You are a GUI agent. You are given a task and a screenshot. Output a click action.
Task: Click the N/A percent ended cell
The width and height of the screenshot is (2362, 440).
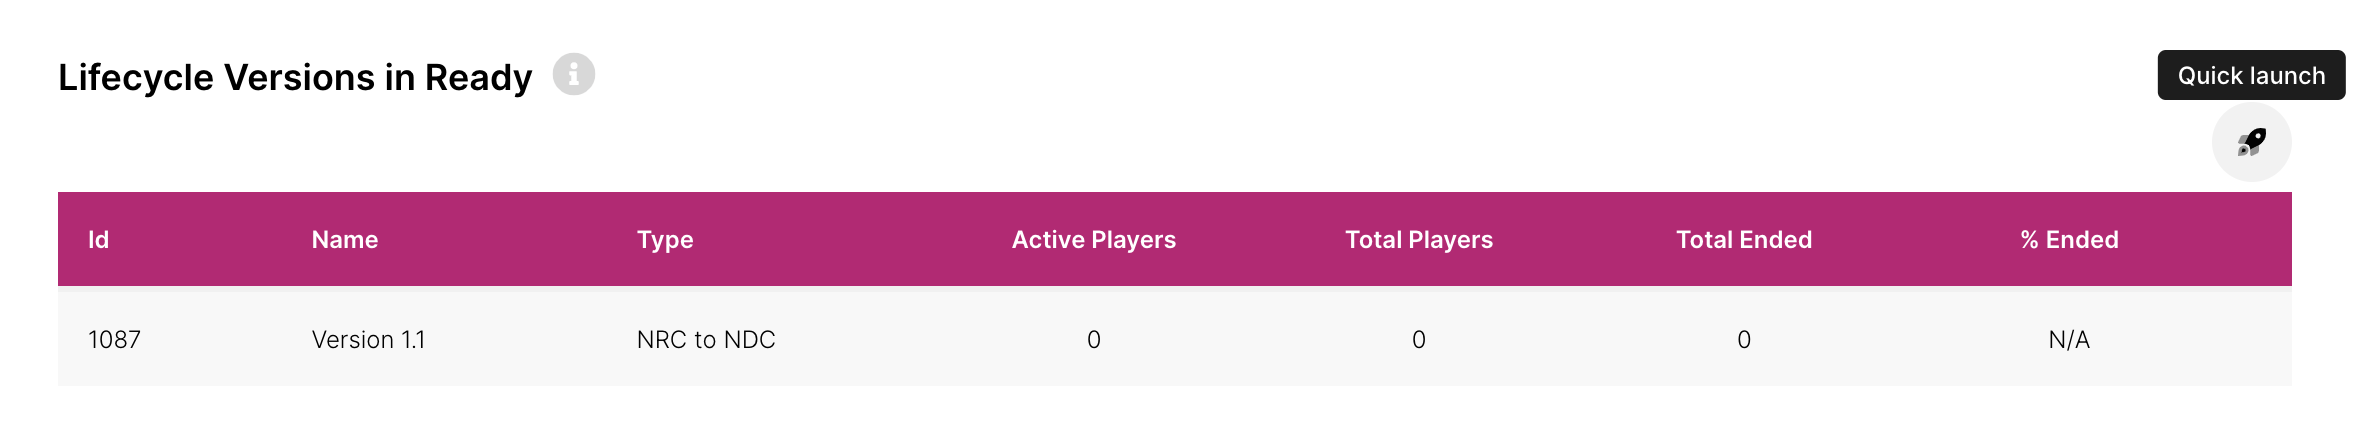pyautogui.click(x=2069, y=340)
